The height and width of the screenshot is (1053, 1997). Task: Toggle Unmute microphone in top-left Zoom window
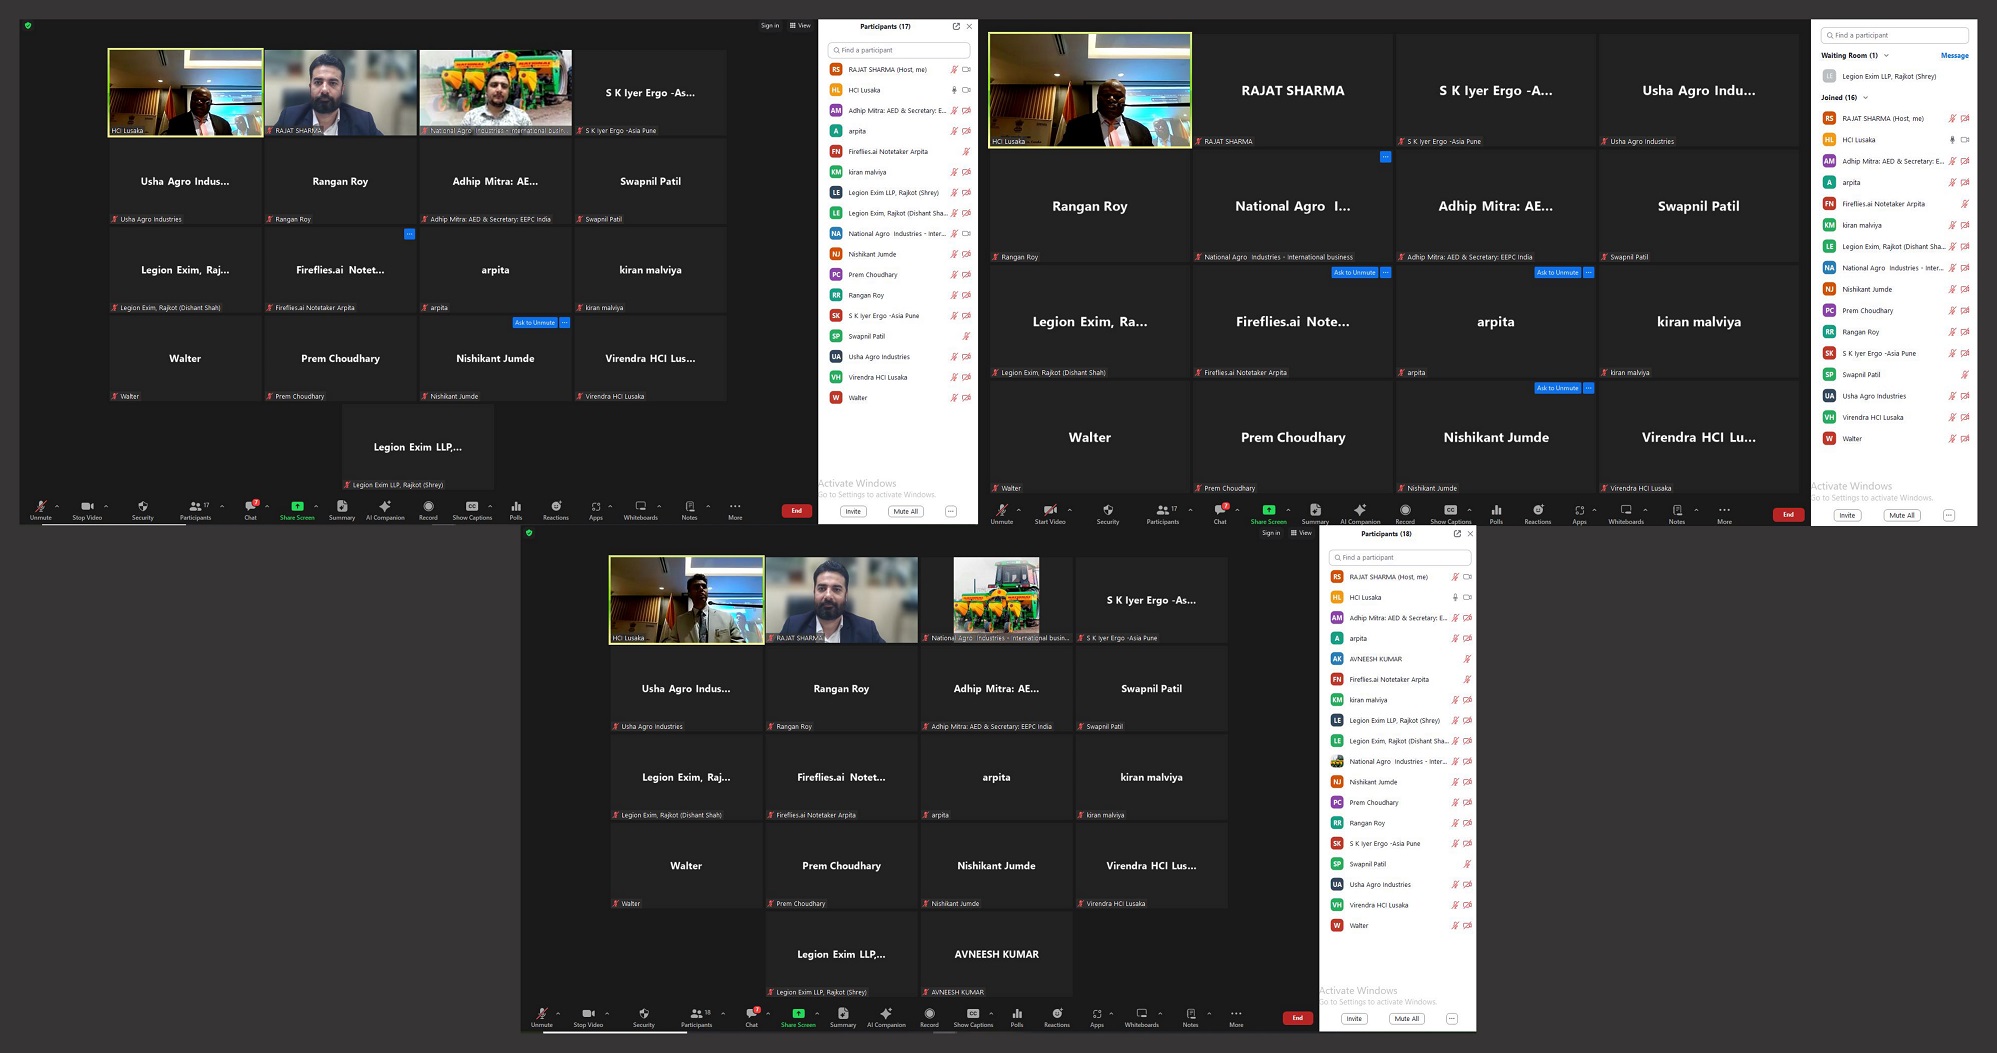40,510
